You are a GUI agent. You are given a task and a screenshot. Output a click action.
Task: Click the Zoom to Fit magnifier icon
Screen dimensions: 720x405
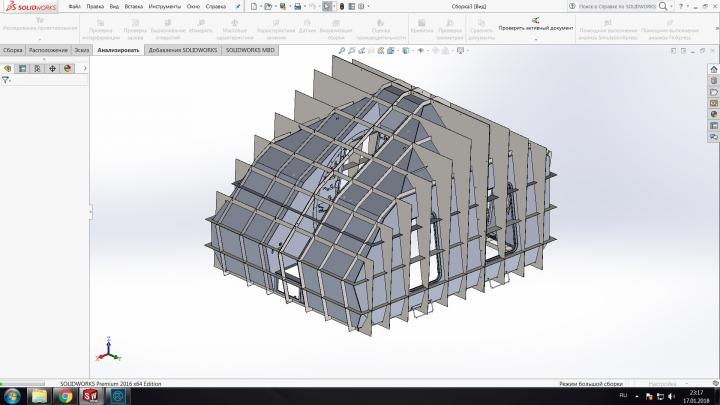[342, 51]
